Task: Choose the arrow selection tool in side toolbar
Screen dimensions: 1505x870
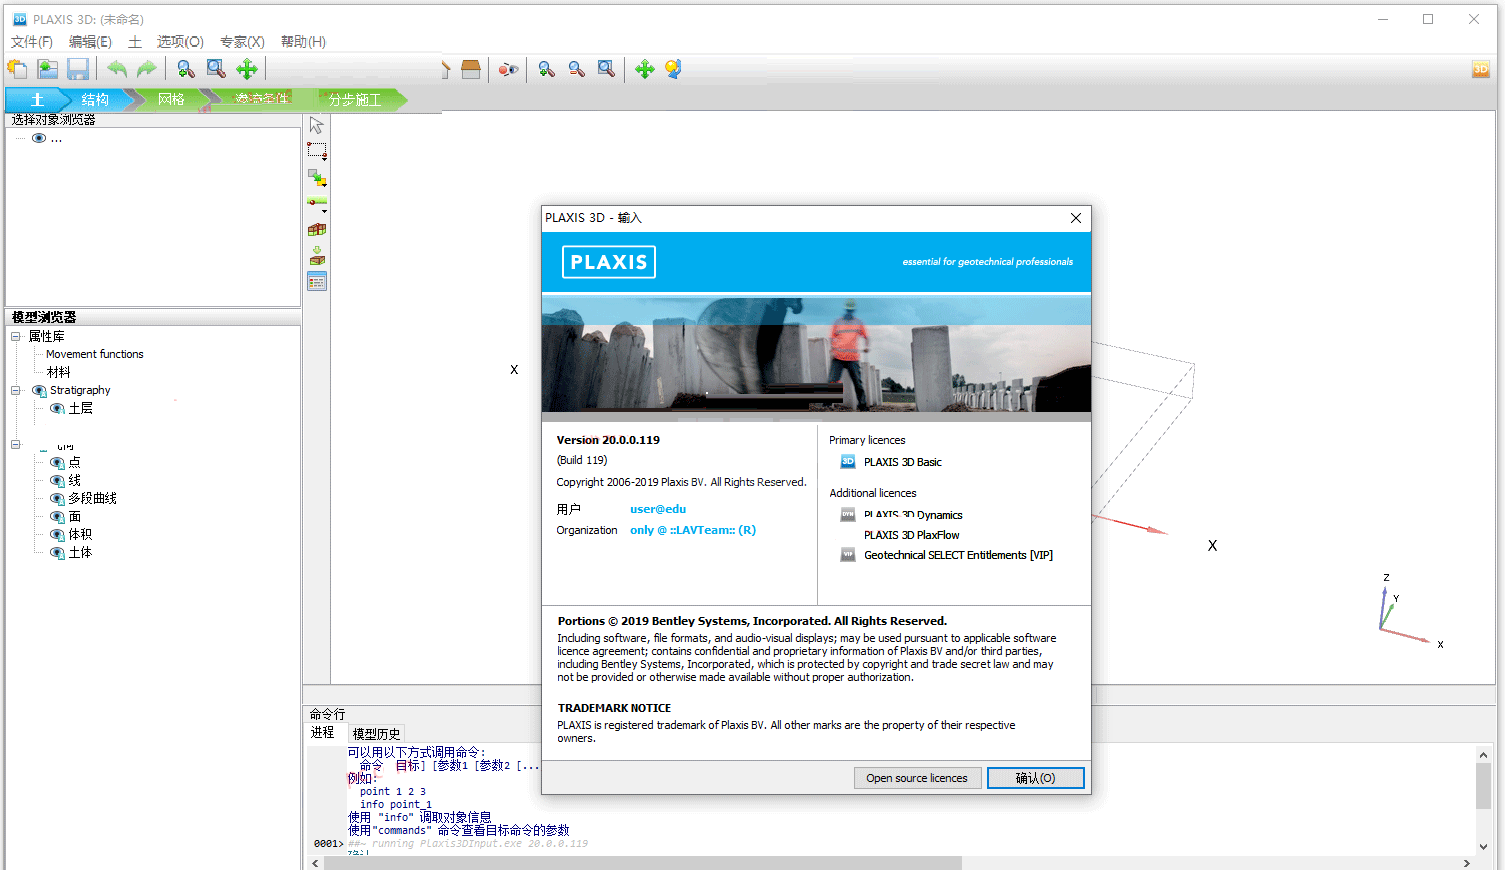Action: click(317, 125)
